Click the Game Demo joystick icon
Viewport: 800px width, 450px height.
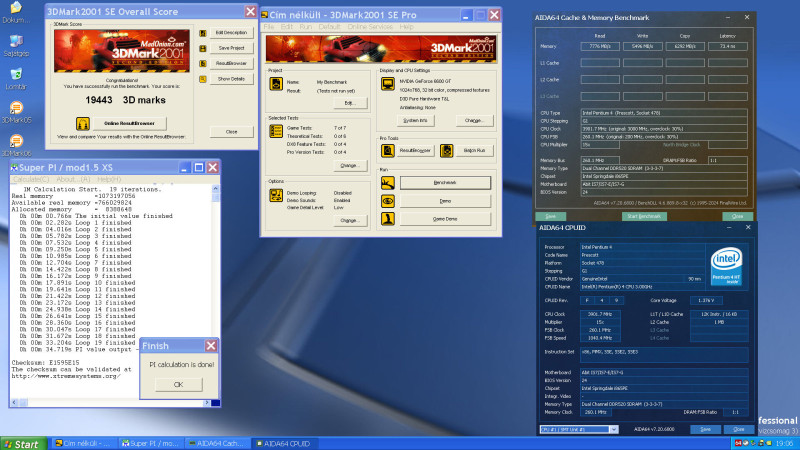388,219
